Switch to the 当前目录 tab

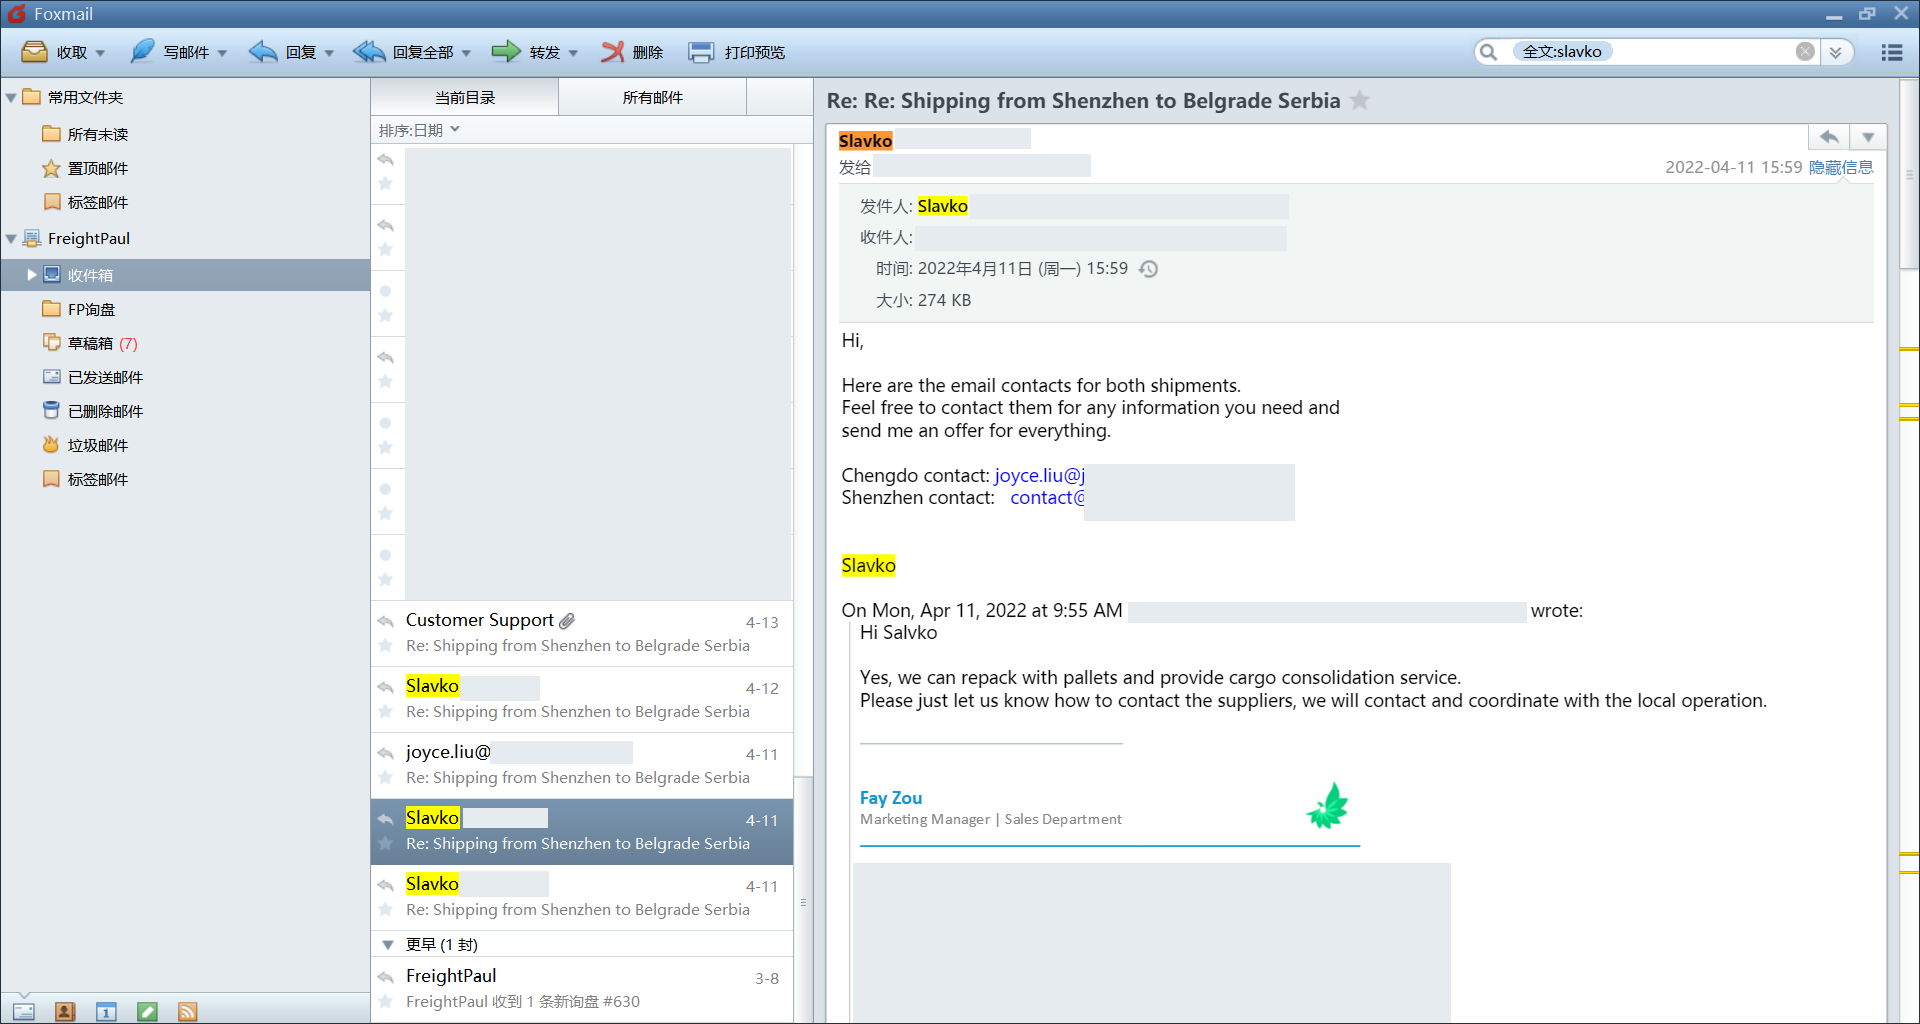465,97
